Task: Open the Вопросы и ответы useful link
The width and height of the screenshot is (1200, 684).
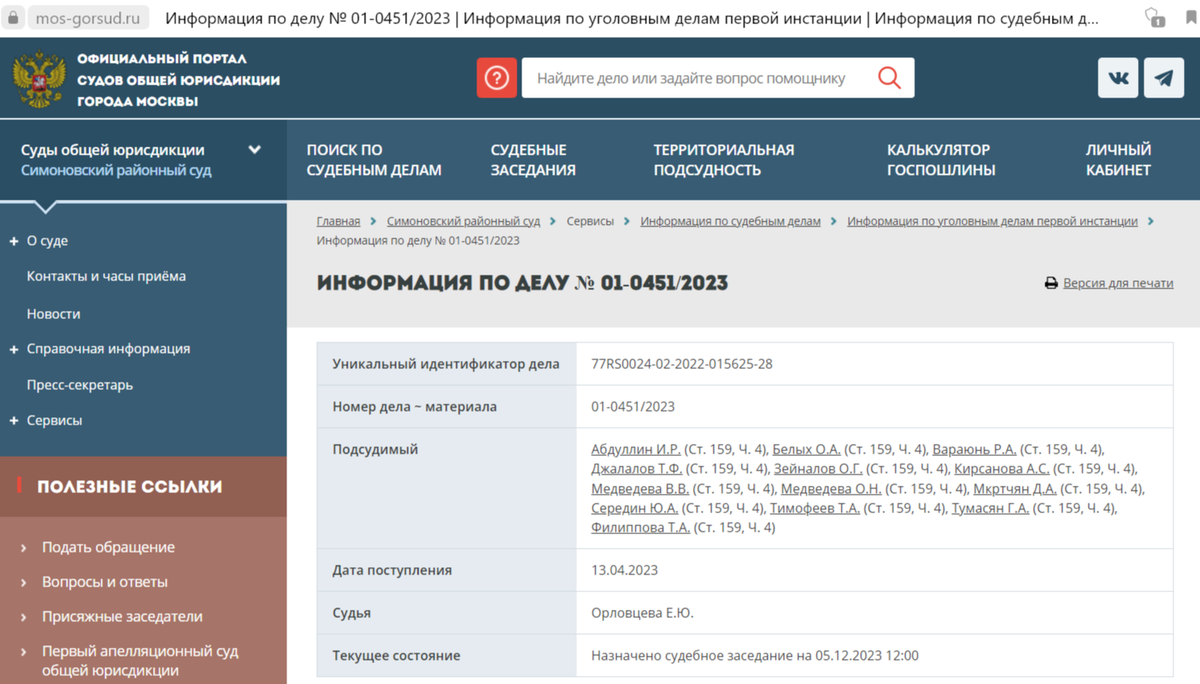Action: (105, 582)
